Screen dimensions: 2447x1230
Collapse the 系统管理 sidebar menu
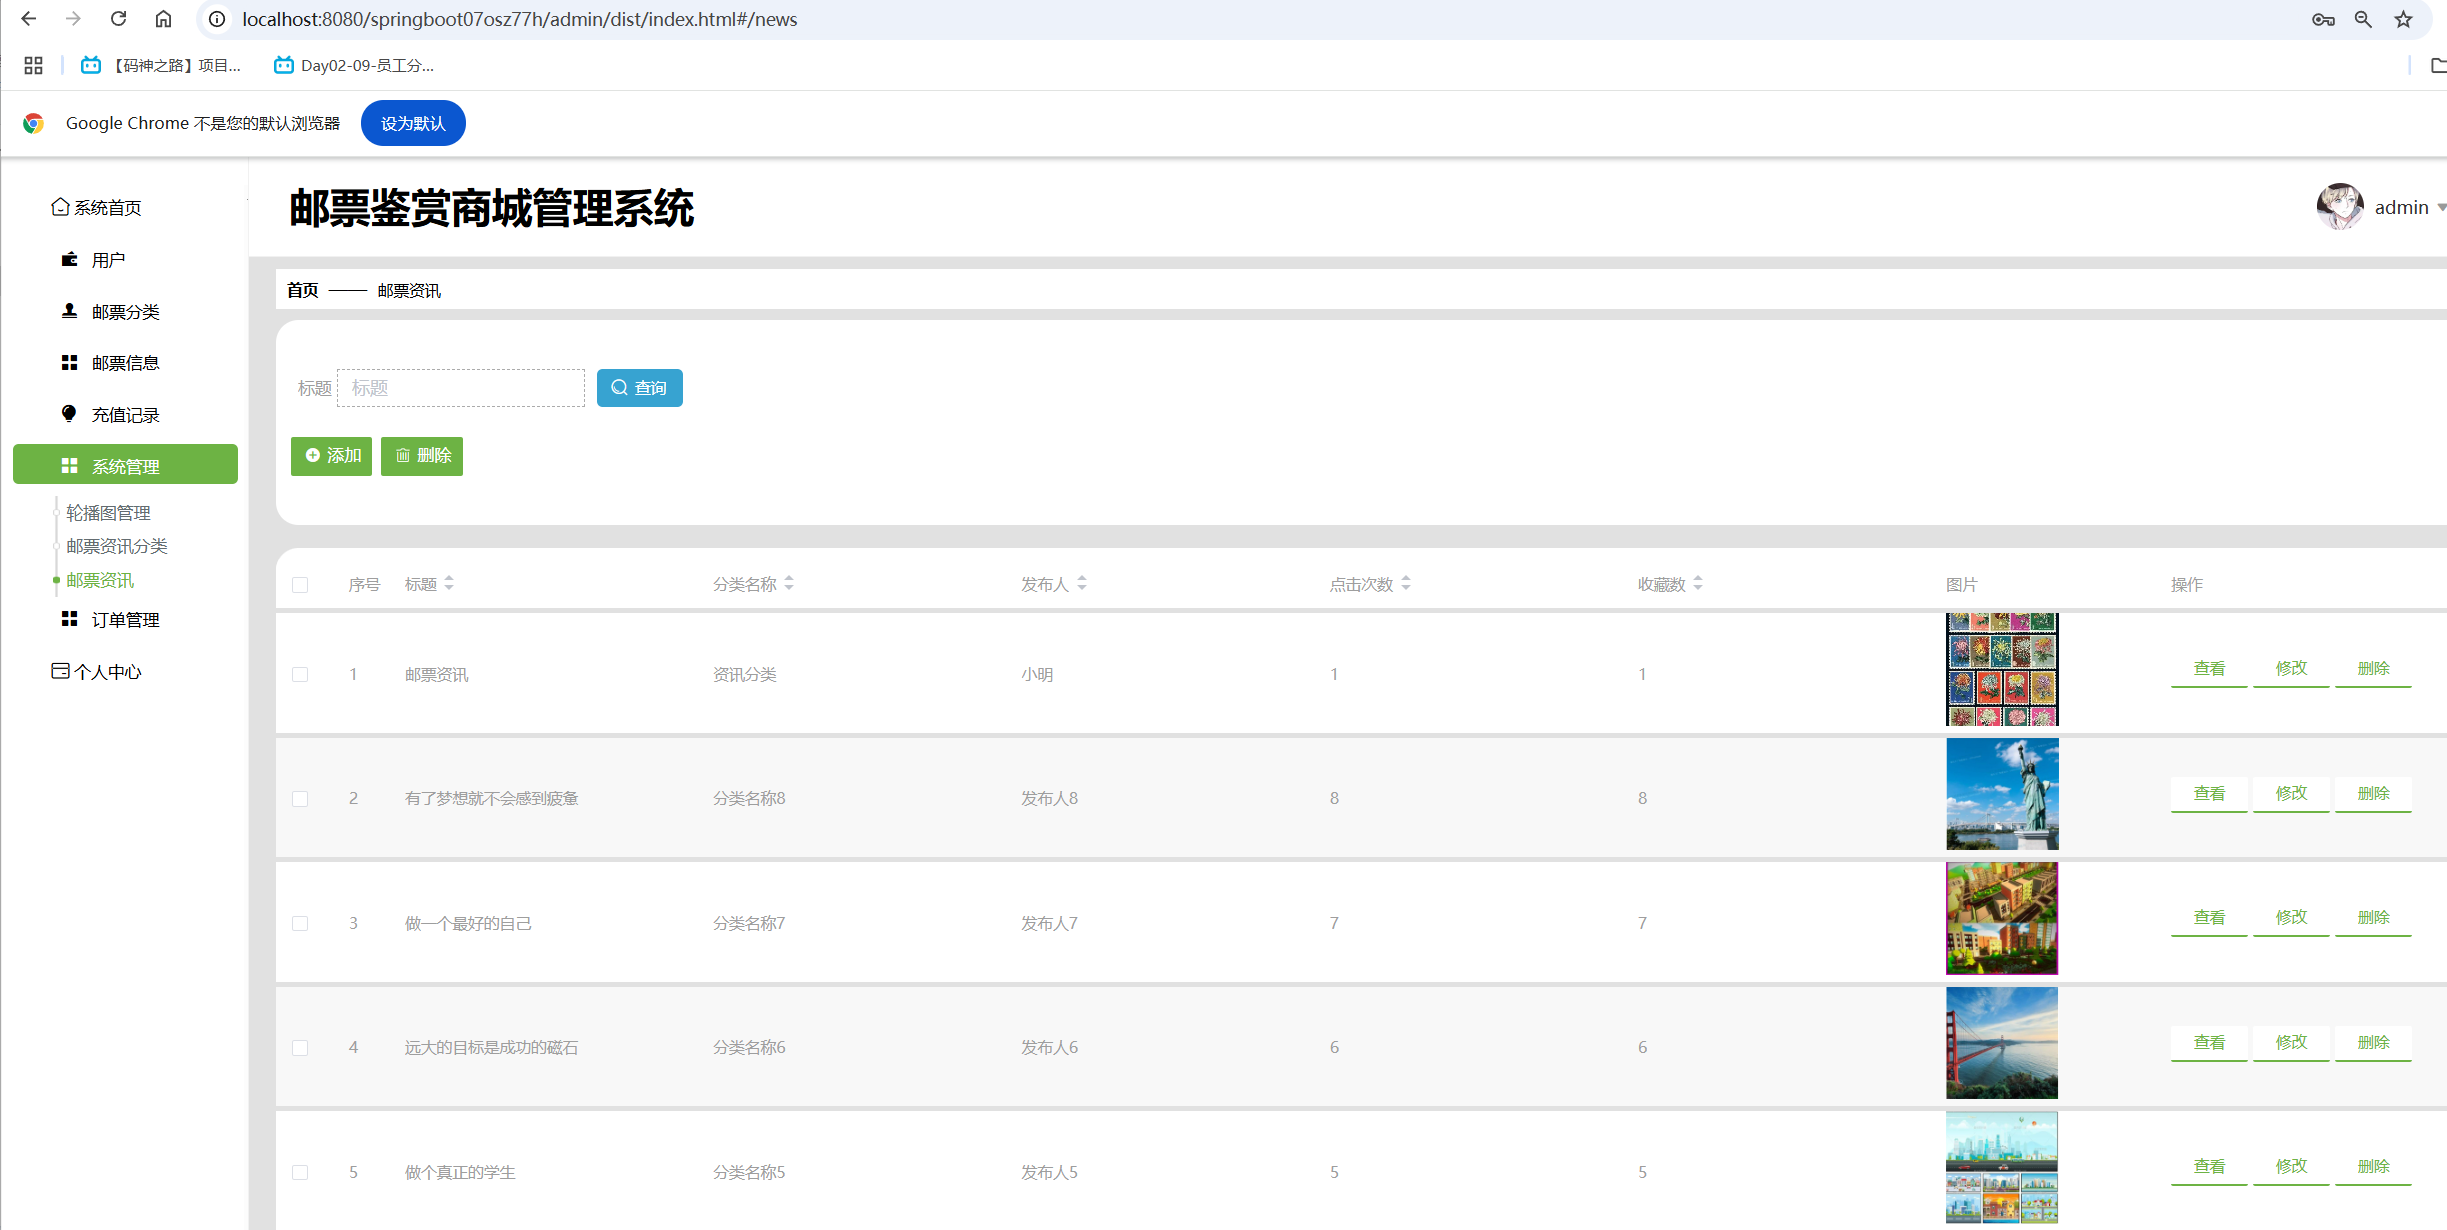pos(125,466)
